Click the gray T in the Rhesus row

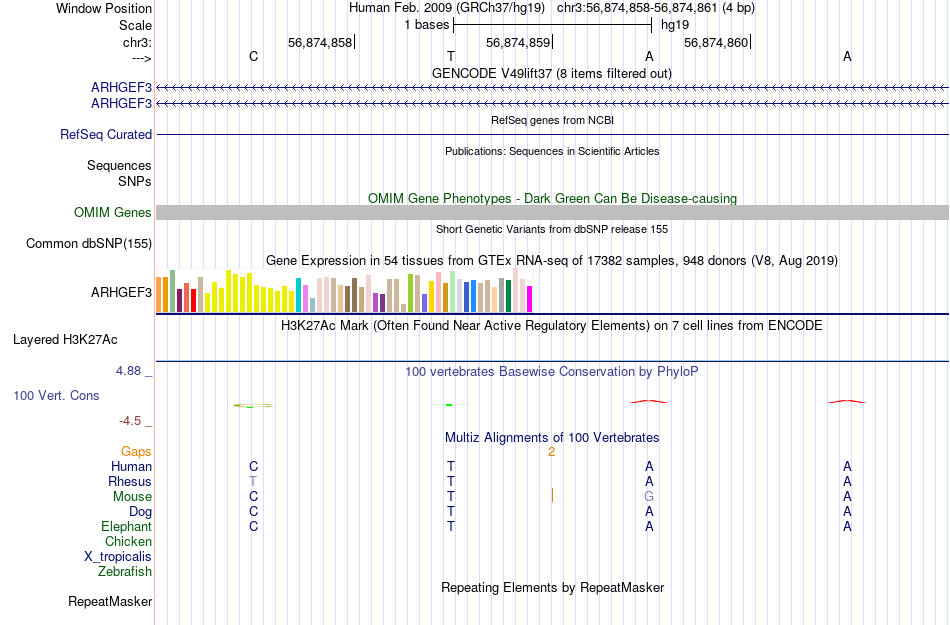(x=253, y=481)
